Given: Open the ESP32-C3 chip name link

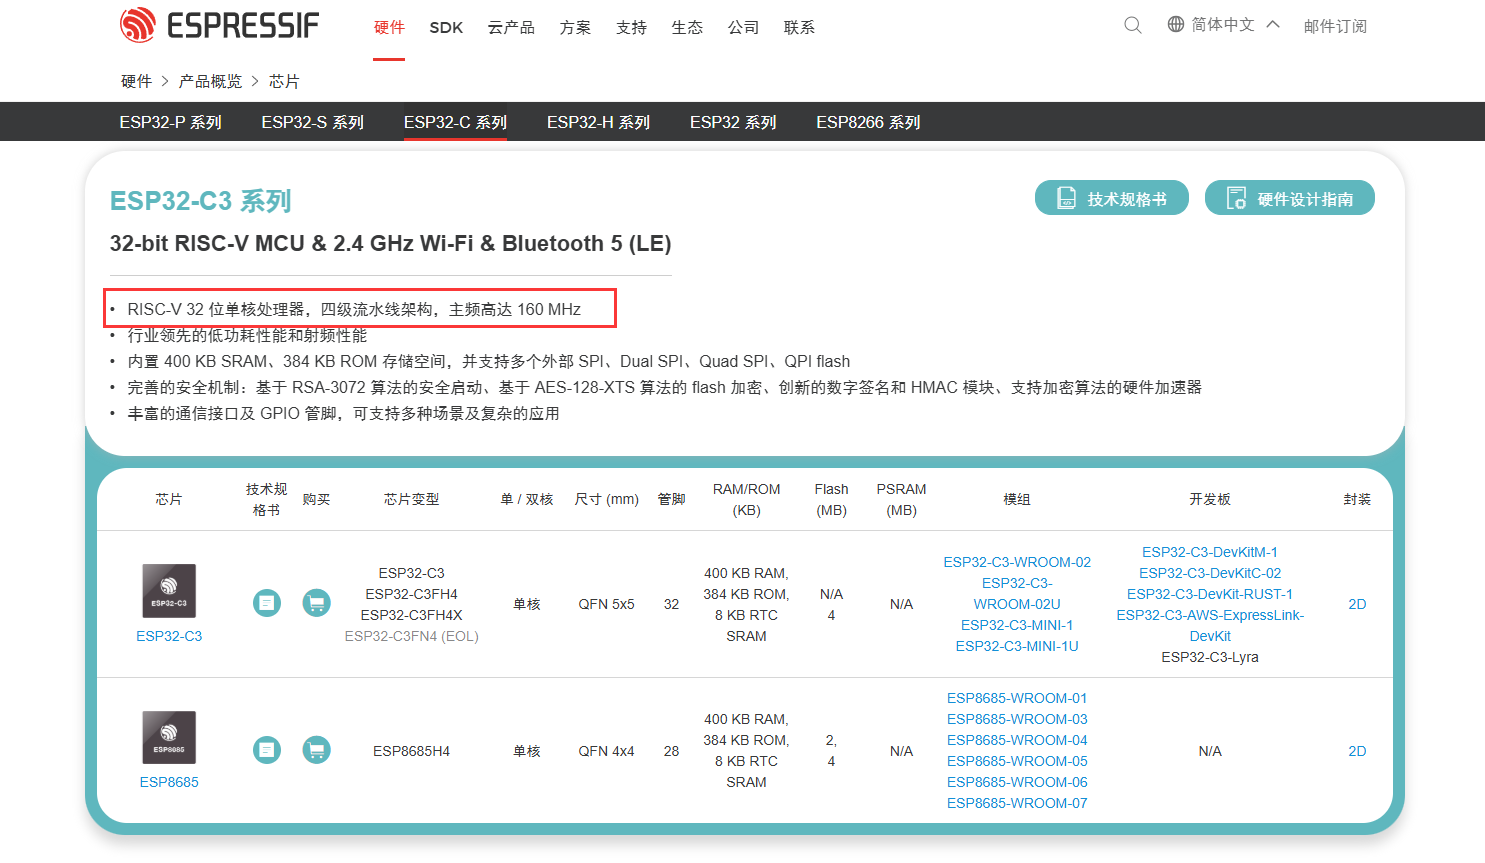Looking at the screenshot, I should (x=169, y=636).
